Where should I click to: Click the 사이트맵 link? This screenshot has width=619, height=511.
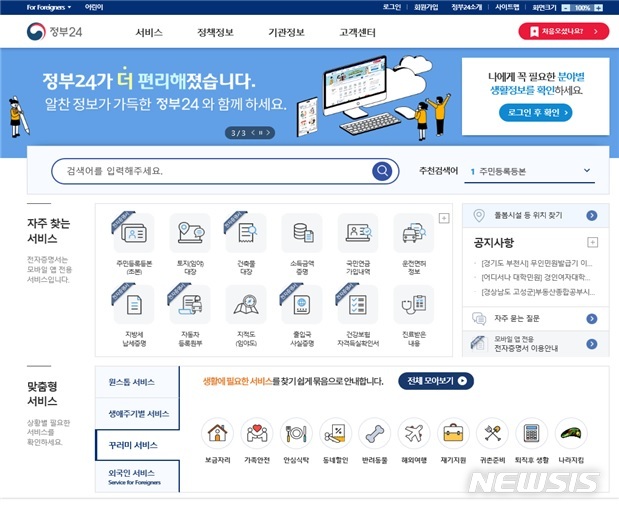point(507,7)
